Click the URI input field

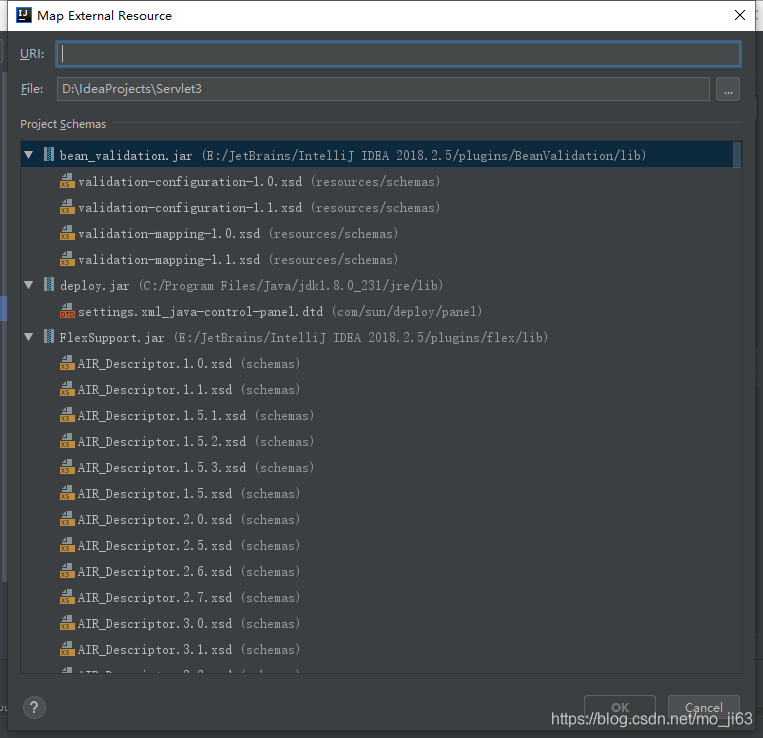point(398,54)
